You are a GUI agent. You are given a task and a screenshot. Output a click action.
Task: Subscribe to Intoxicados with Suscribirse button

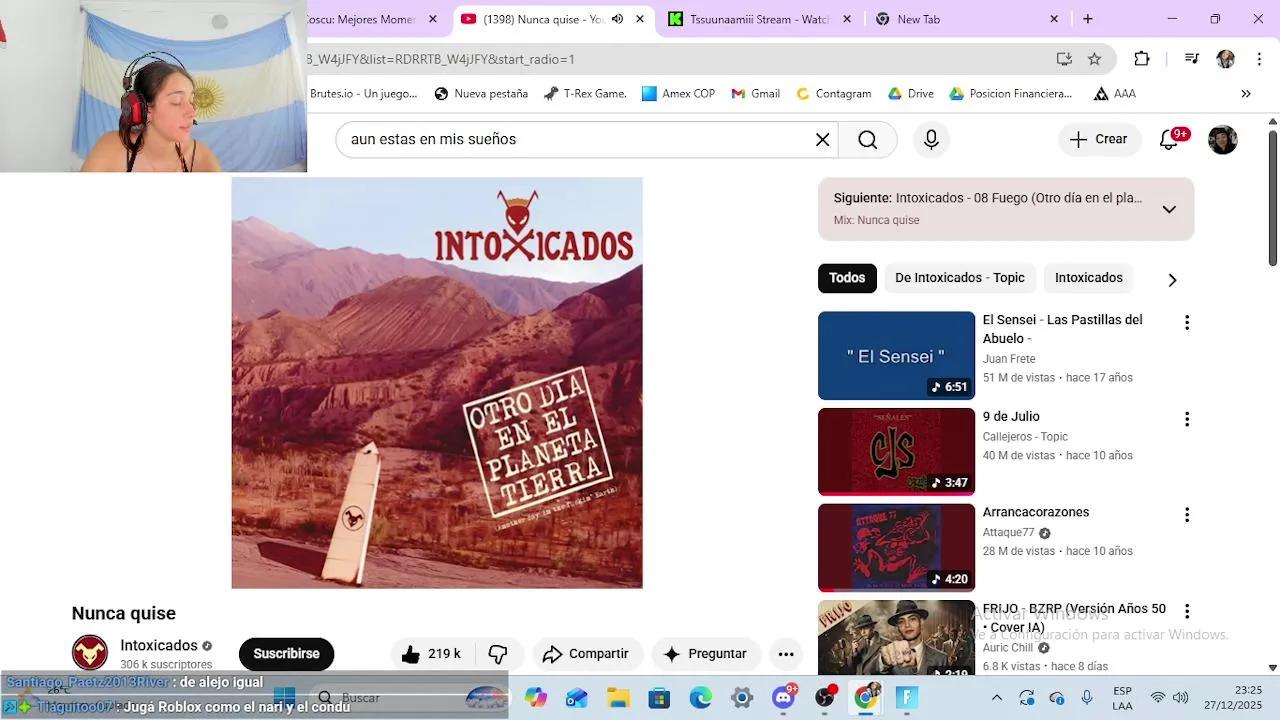click(x=286, y=654)
